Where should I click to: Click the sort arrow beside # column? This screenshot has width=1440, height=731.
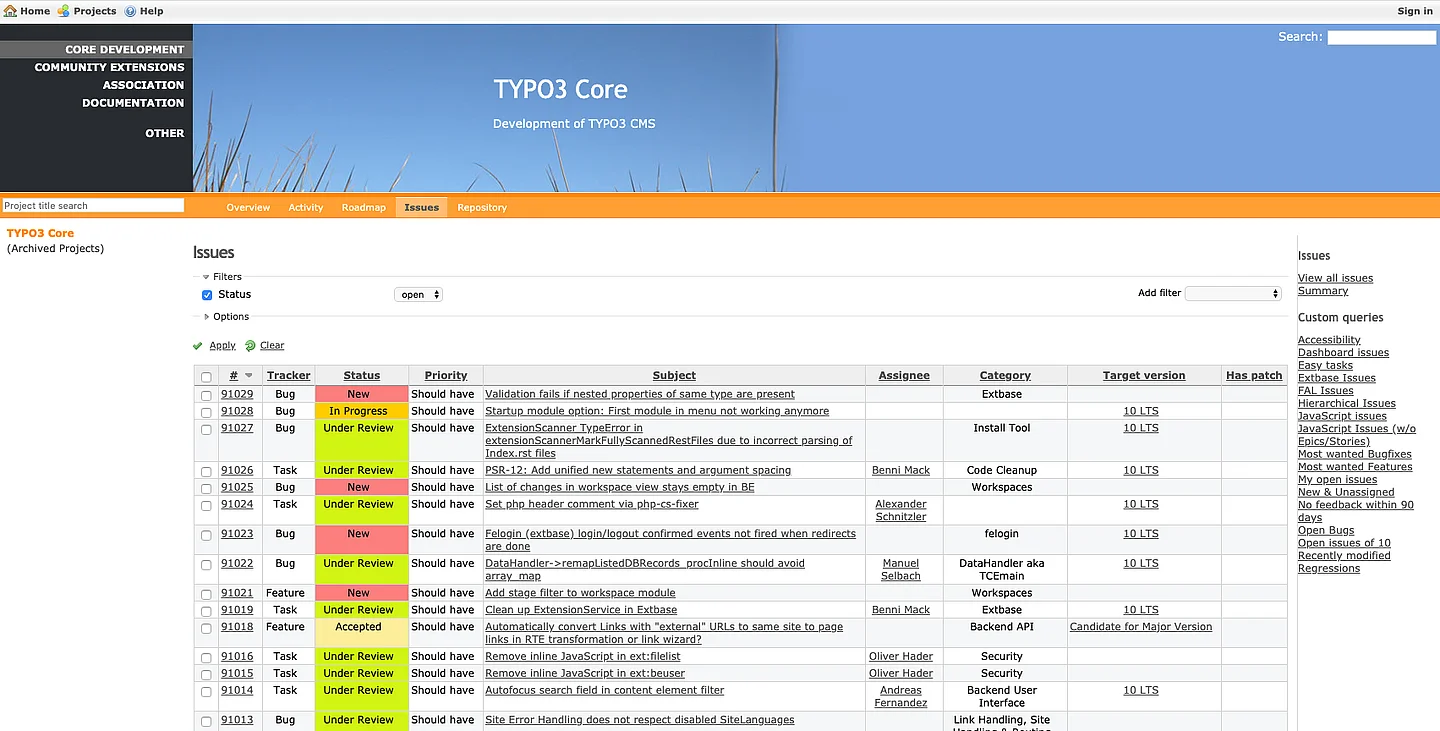point(249,376)
